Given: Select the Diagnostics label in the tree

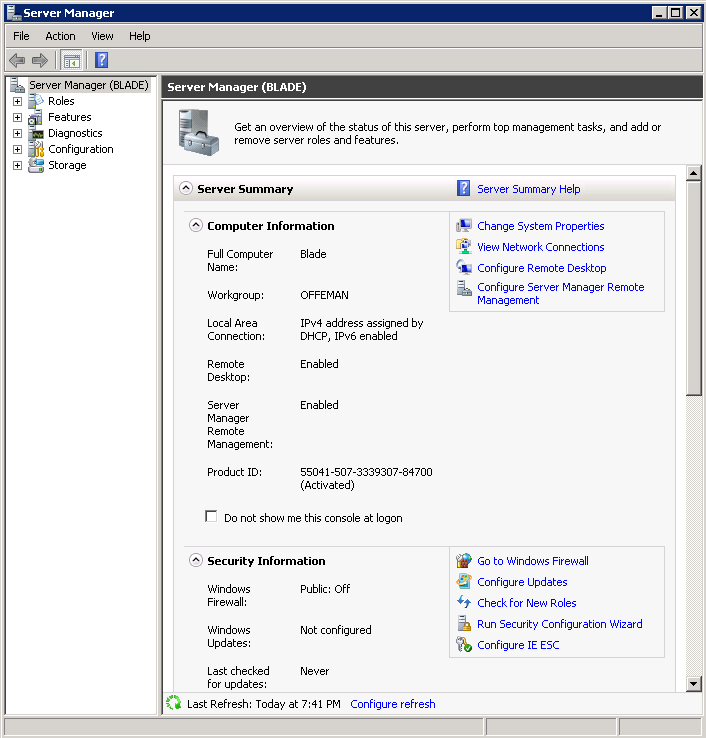Looking at the screenshot, I should (x=75, y=133).
